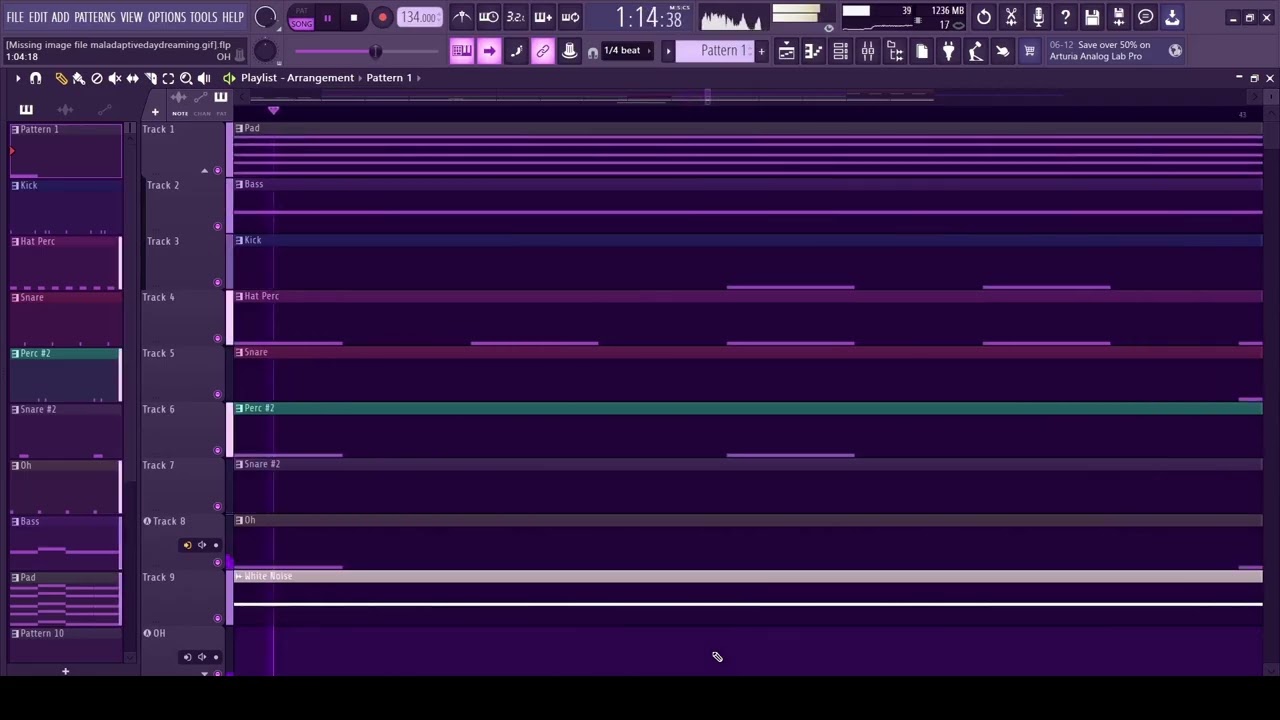Image resolution: width=1280 pixels, height=720 pixels.
Task: Toggle the 3-2-1 countdown before recording
Action: [516, 17]
